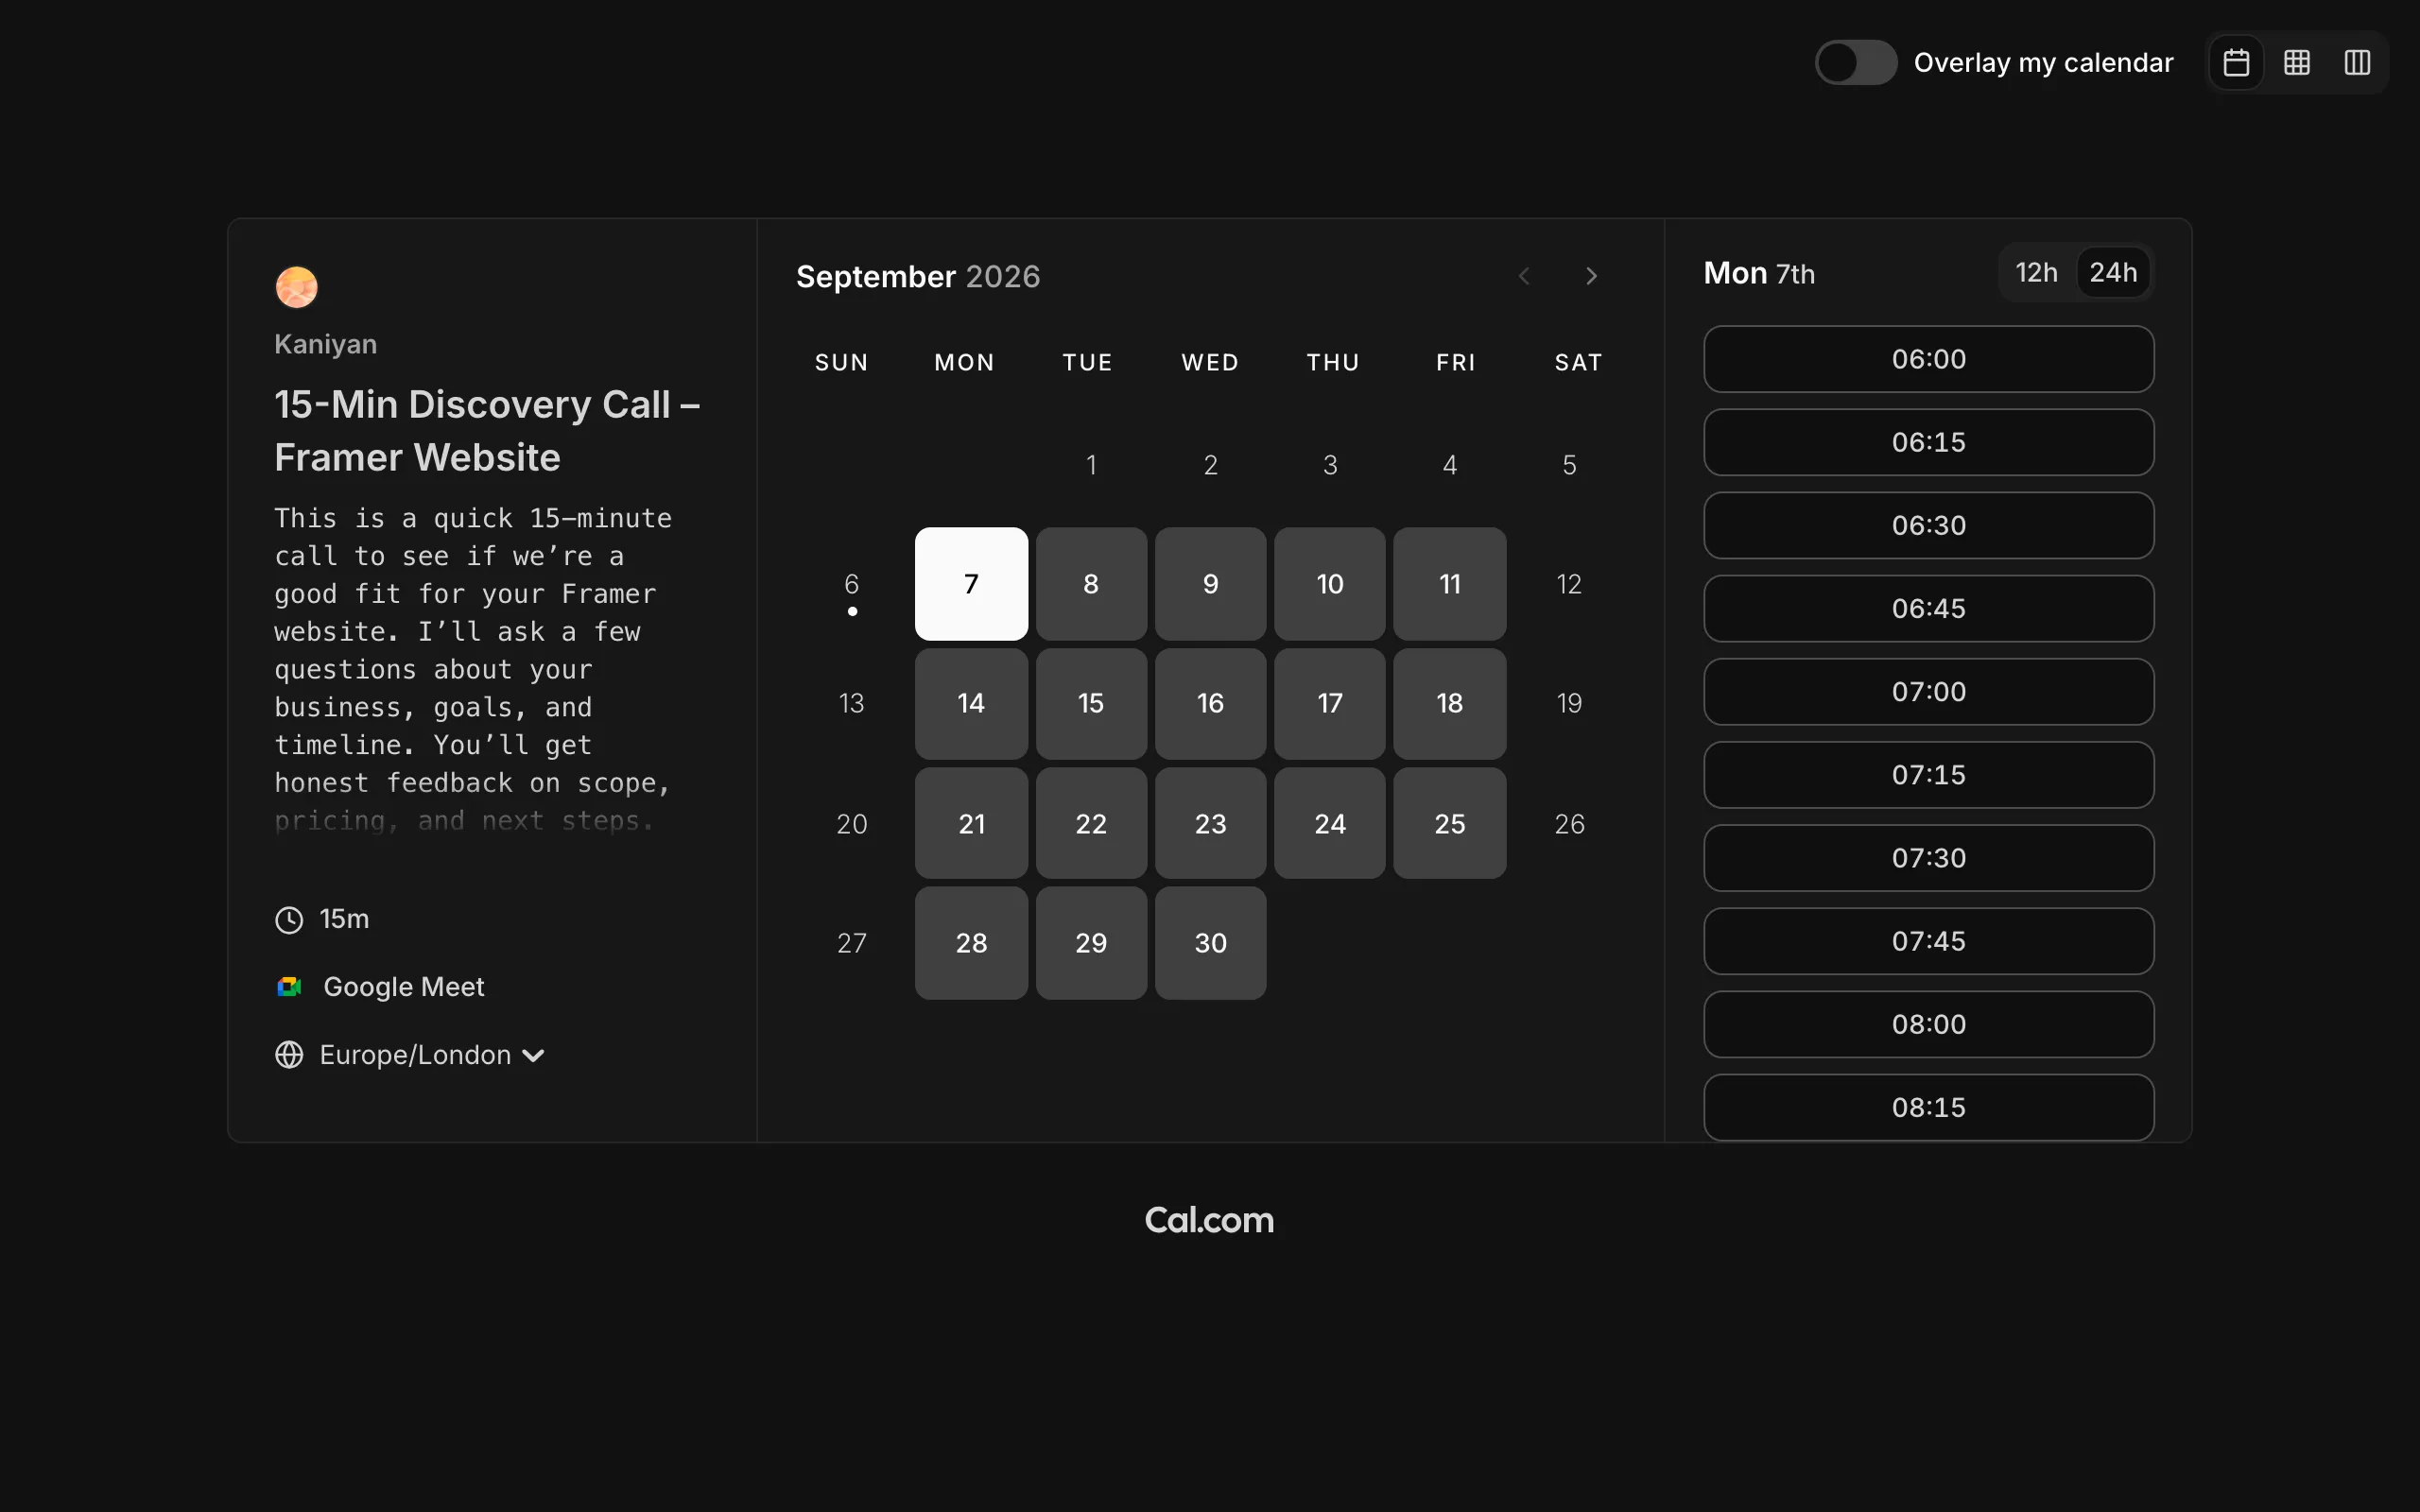
Task: Click unavailable Saturday date 12
Action: pos(1569,584)
